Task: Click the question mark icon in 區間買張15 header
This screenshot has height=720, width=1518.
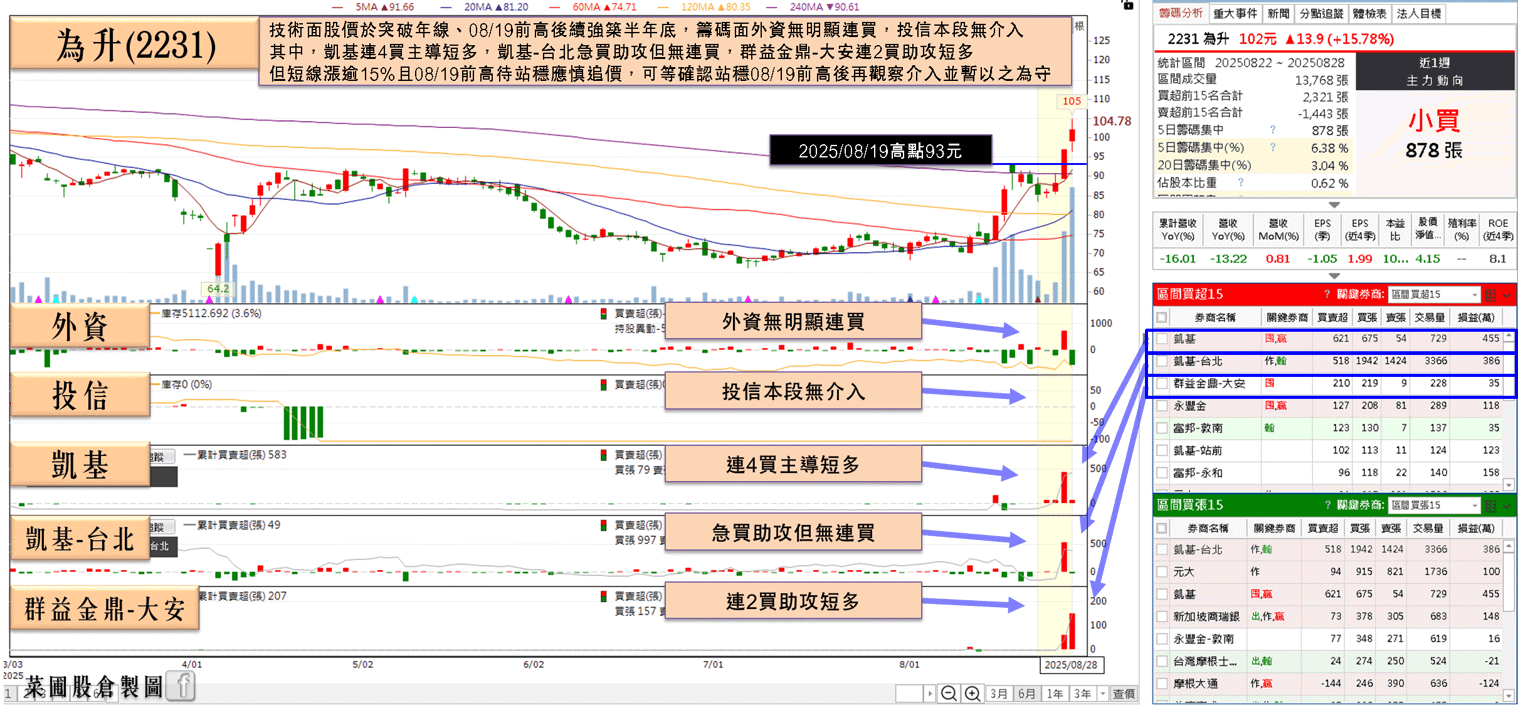Action: pos(1327,505)
